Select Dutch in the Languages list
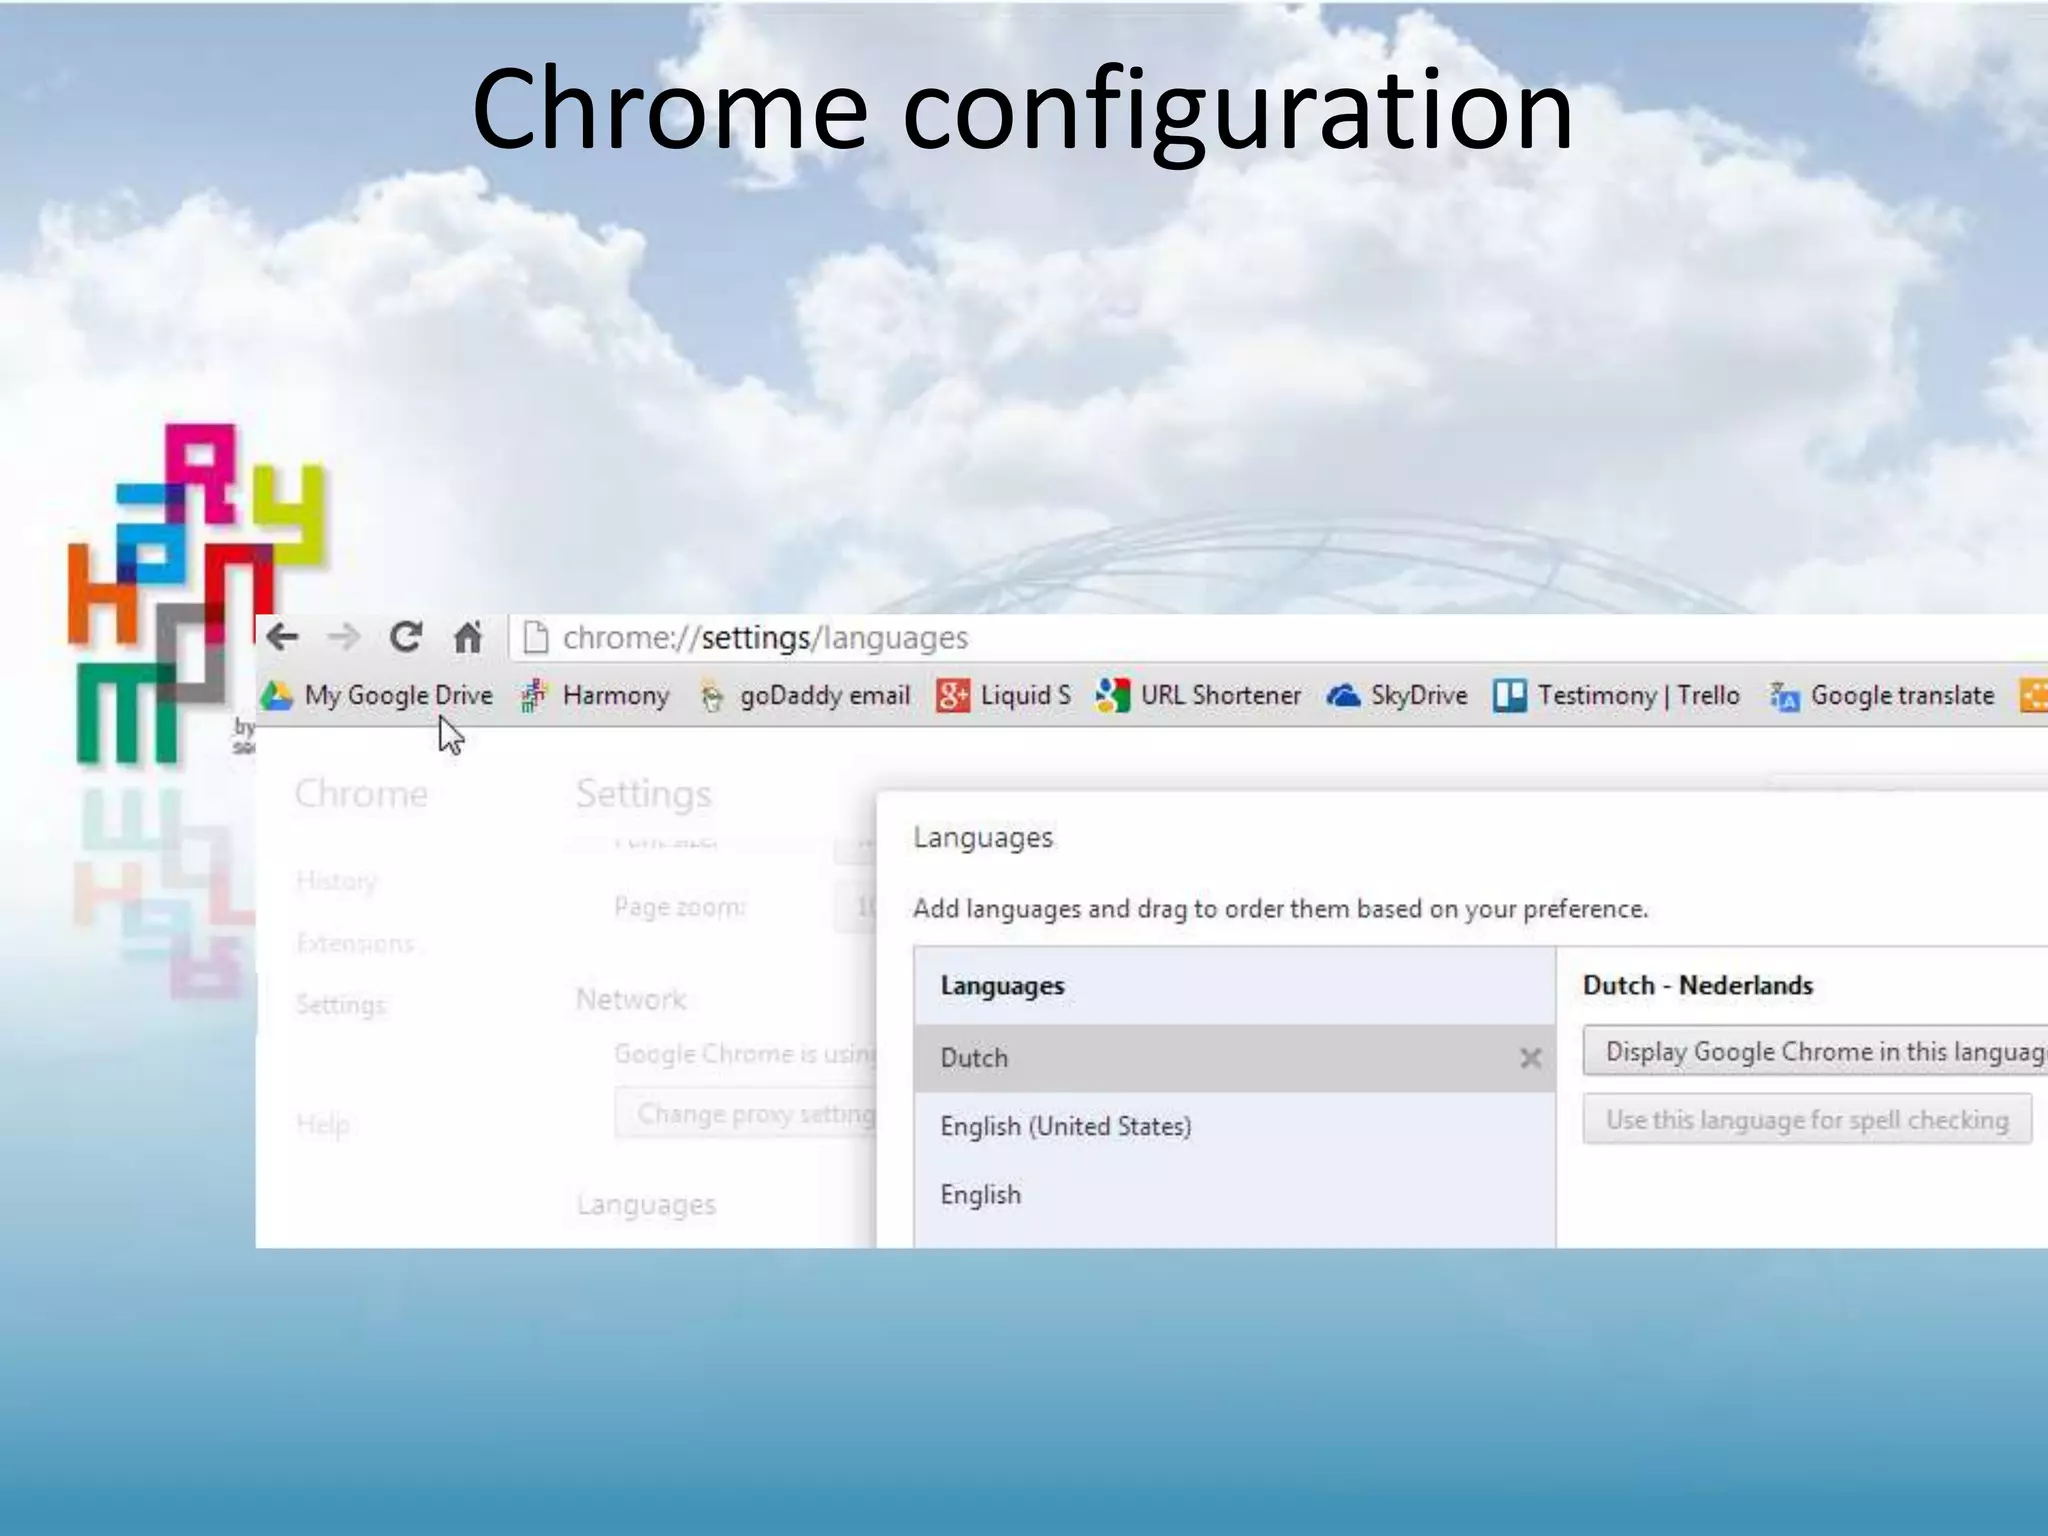 1235,1058
